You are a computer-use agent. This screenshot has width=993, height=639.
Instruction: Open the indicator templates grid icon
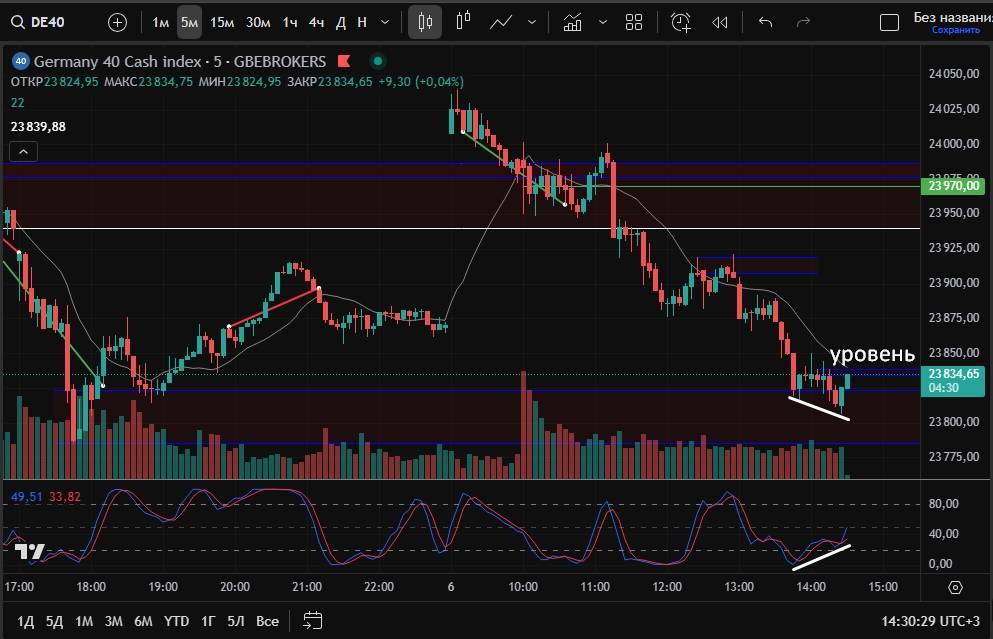634,22
